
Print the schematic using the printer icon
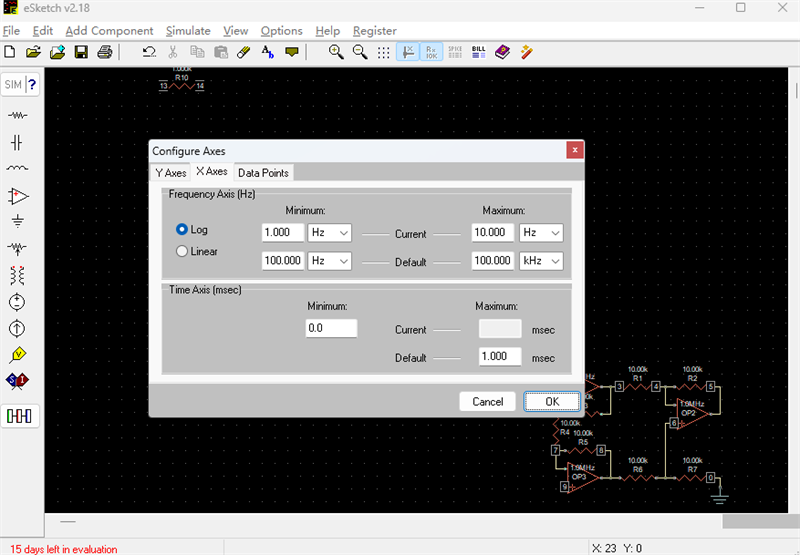105,52
